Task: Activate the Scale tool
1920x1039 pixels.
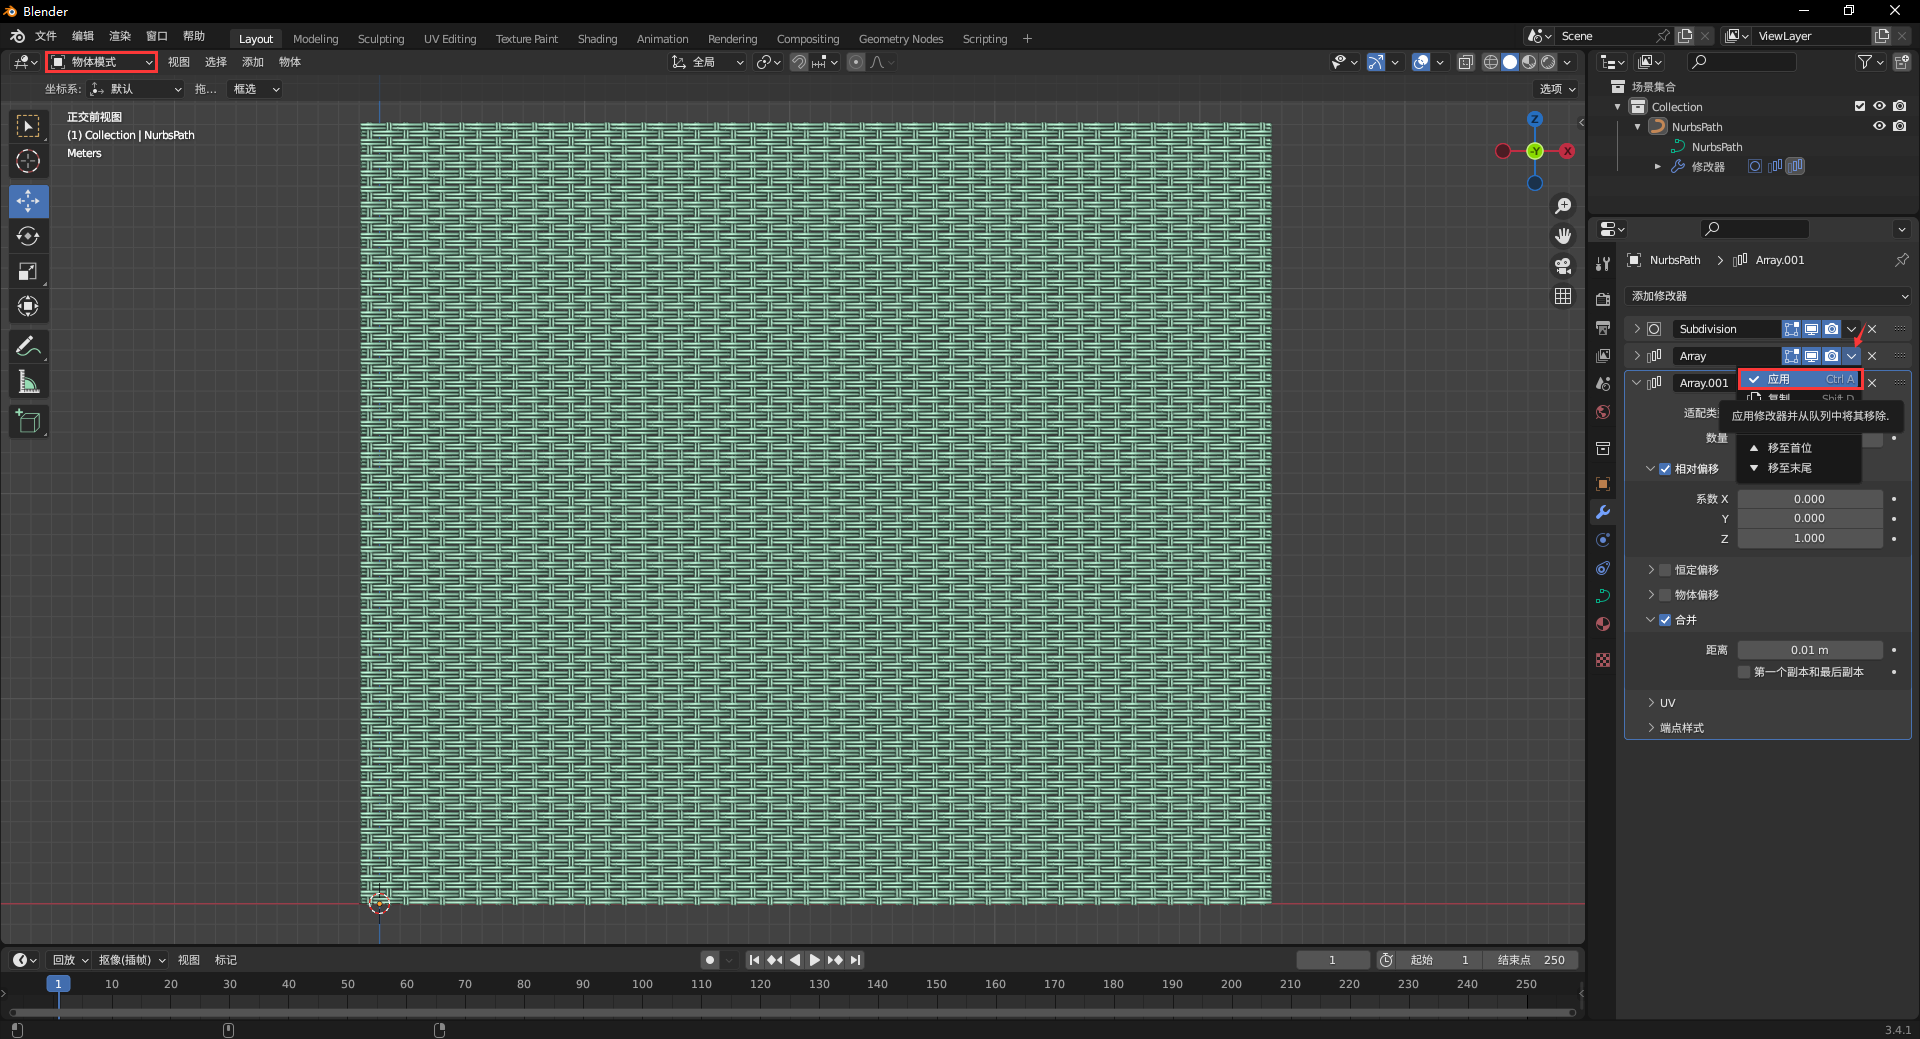Action: pyautogui.click(x=28, y=271)
